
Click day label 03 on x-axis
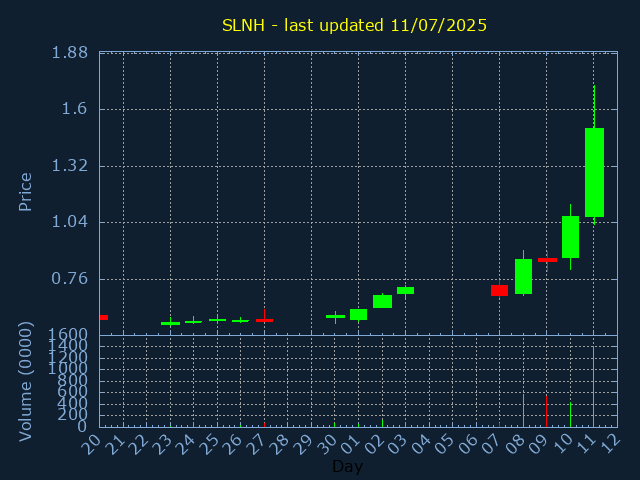[x=396, y=444]
